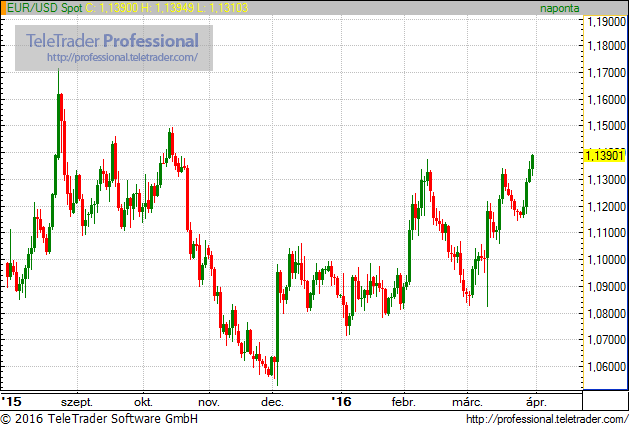The image size is (629, 428).
Task: Click the márc. month label
Action: 467,402
